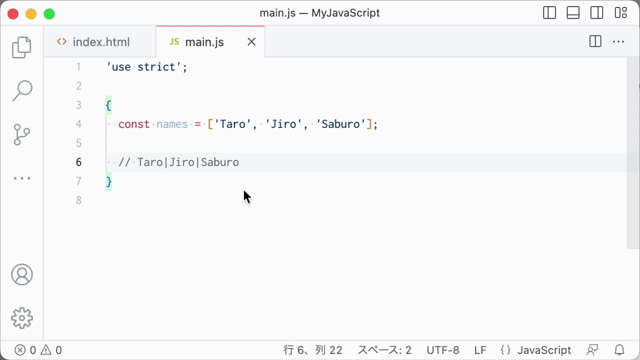Viewport: 640px width, 360px height.
Task: Open the Search panel
Action: point(22,91)
